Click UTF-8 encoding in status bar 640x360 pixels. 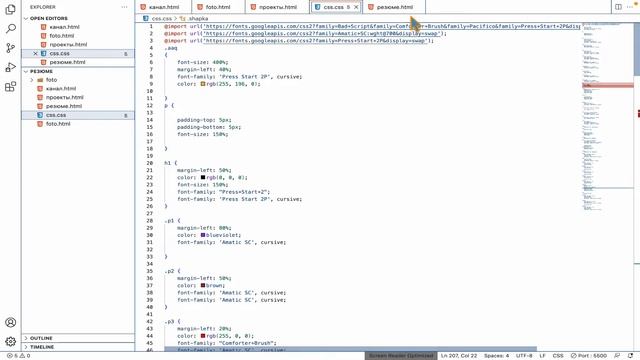coord(524,356)
